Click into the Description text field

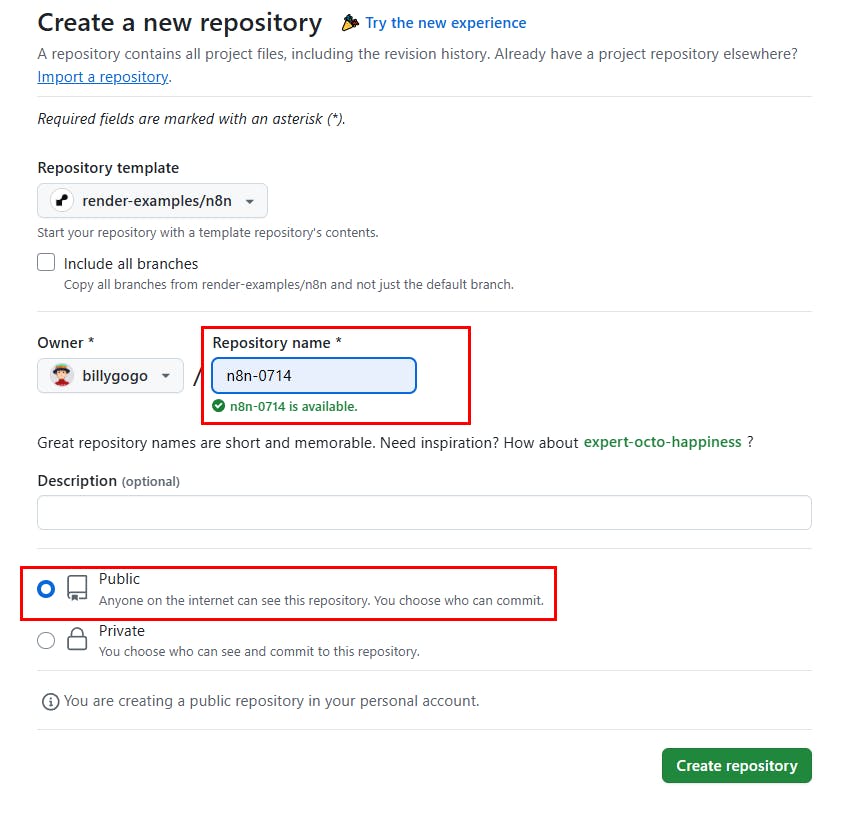click(x=424, y=512)
